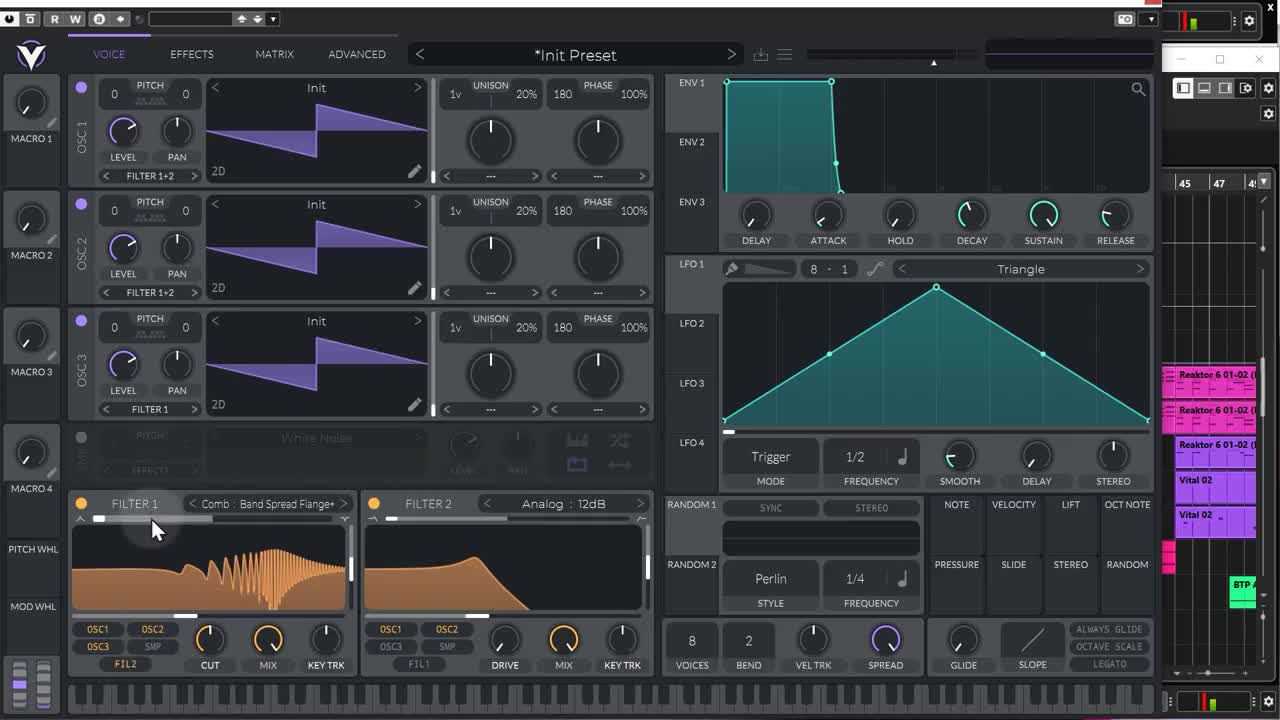Disable oscillator 1 power toggle
Image resolution: width=1280 pixels, height=720 pixels.
pos(81,87)
